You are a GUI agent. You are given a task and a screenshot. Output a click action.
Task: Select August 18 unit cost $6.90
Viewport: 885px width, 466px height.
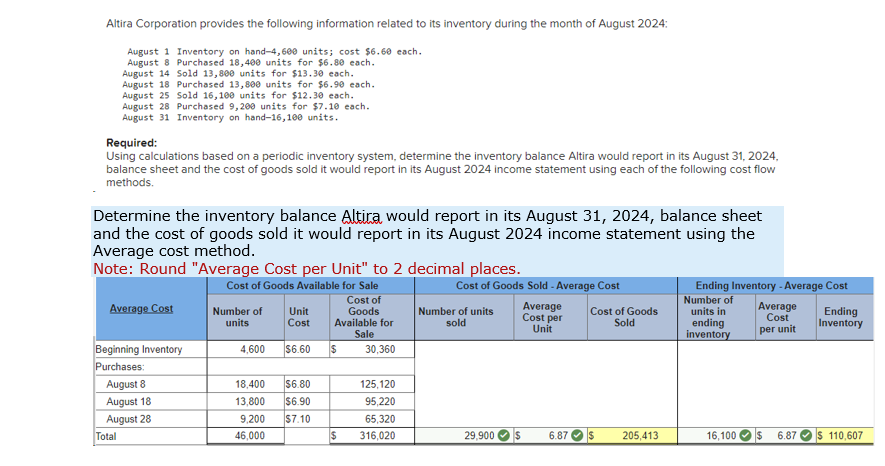pyautogui.click(x=306, y=402)
